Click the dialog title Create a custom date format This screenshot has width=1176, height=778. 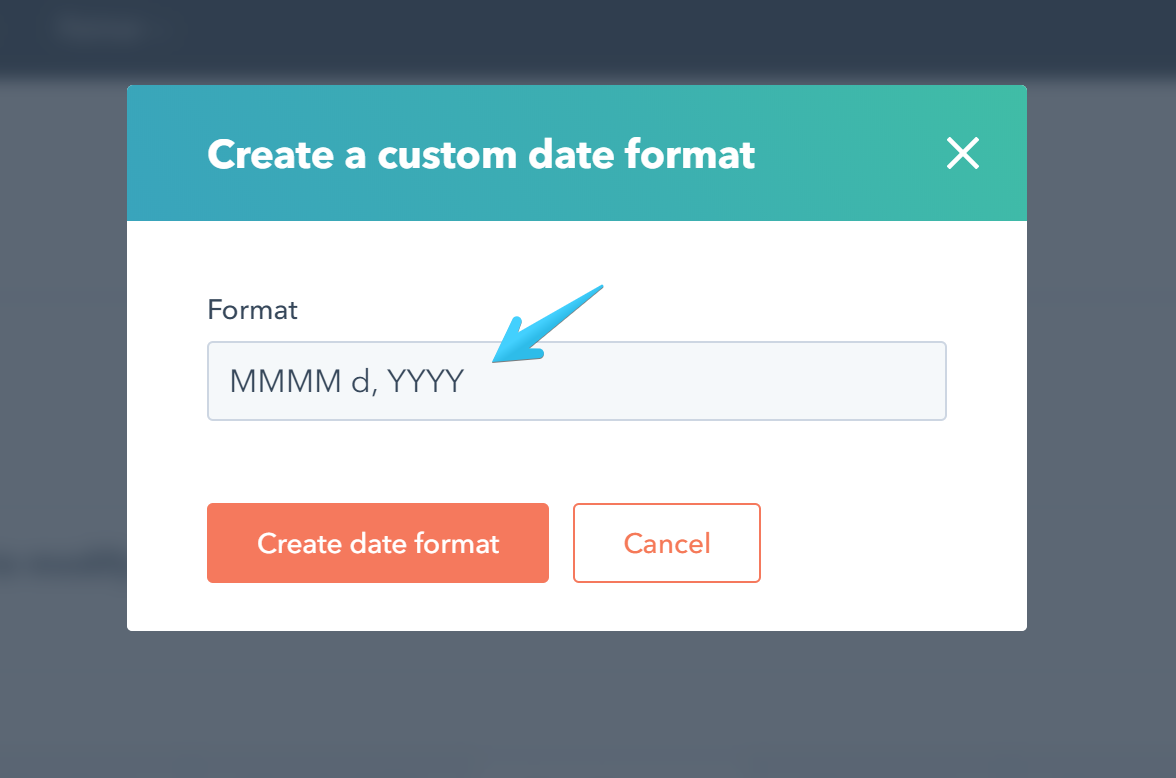(480, 154)
